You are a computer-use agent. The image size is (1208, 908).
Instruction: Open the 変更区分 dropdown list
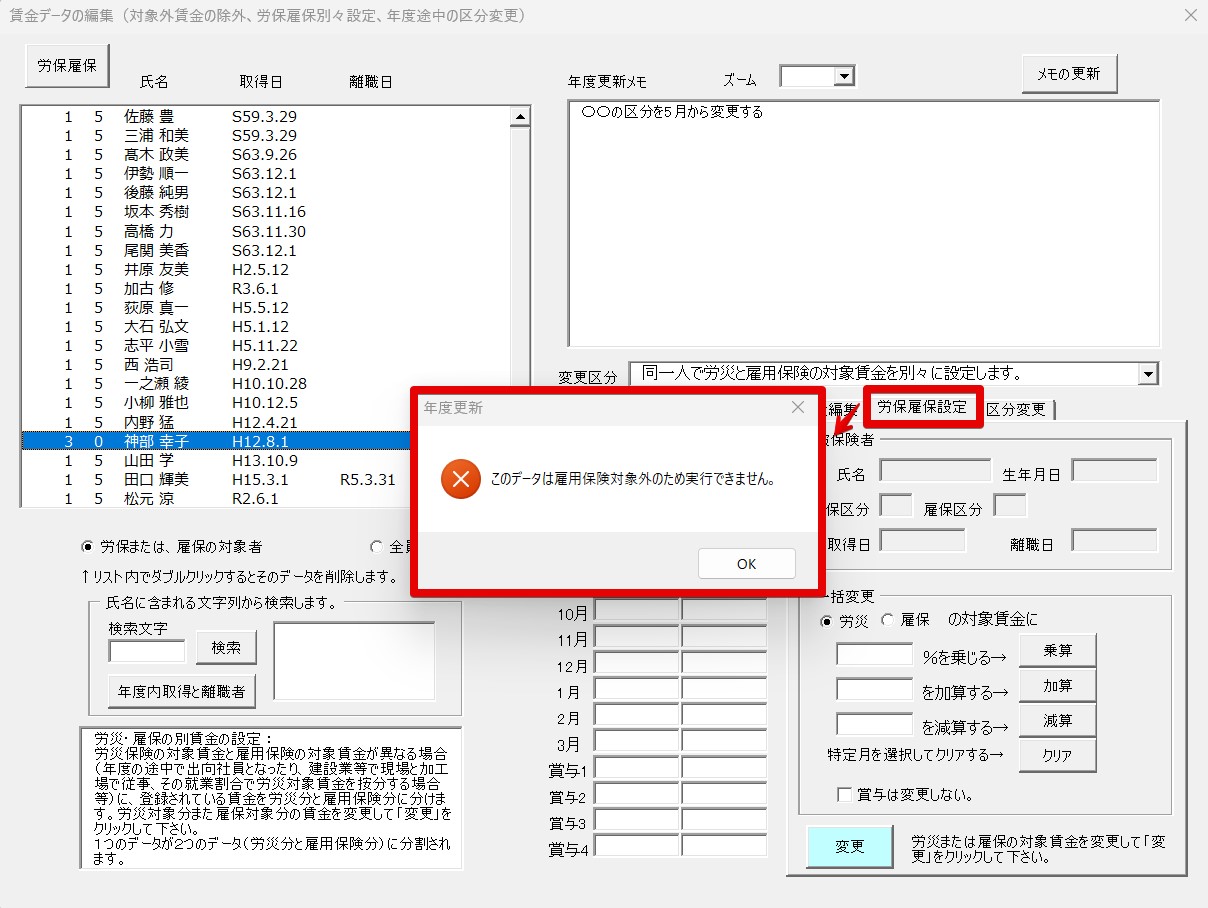(1148, 374)
